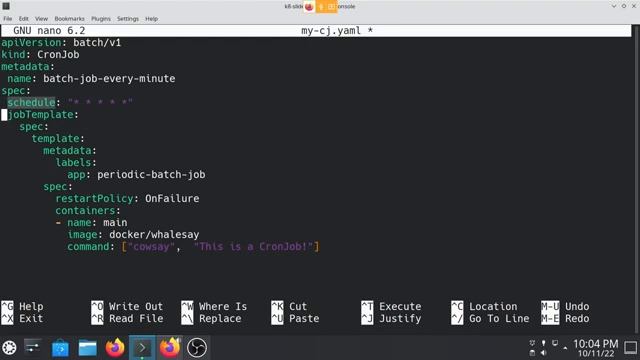Click the notifications bulb tray icon
The height and width of the screenshot is (360, 640).
[544, 343]
